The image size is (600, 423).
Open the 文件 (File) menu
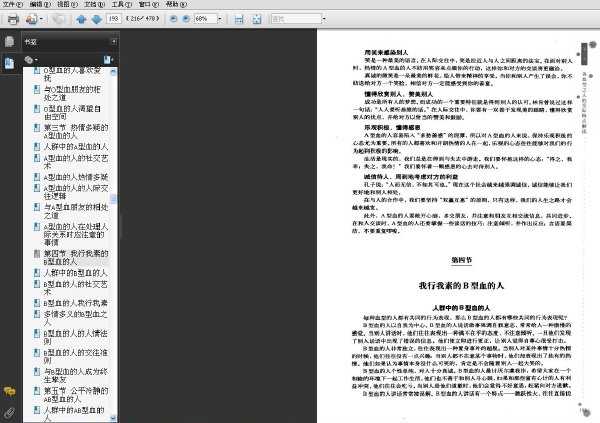click(13, 4)
